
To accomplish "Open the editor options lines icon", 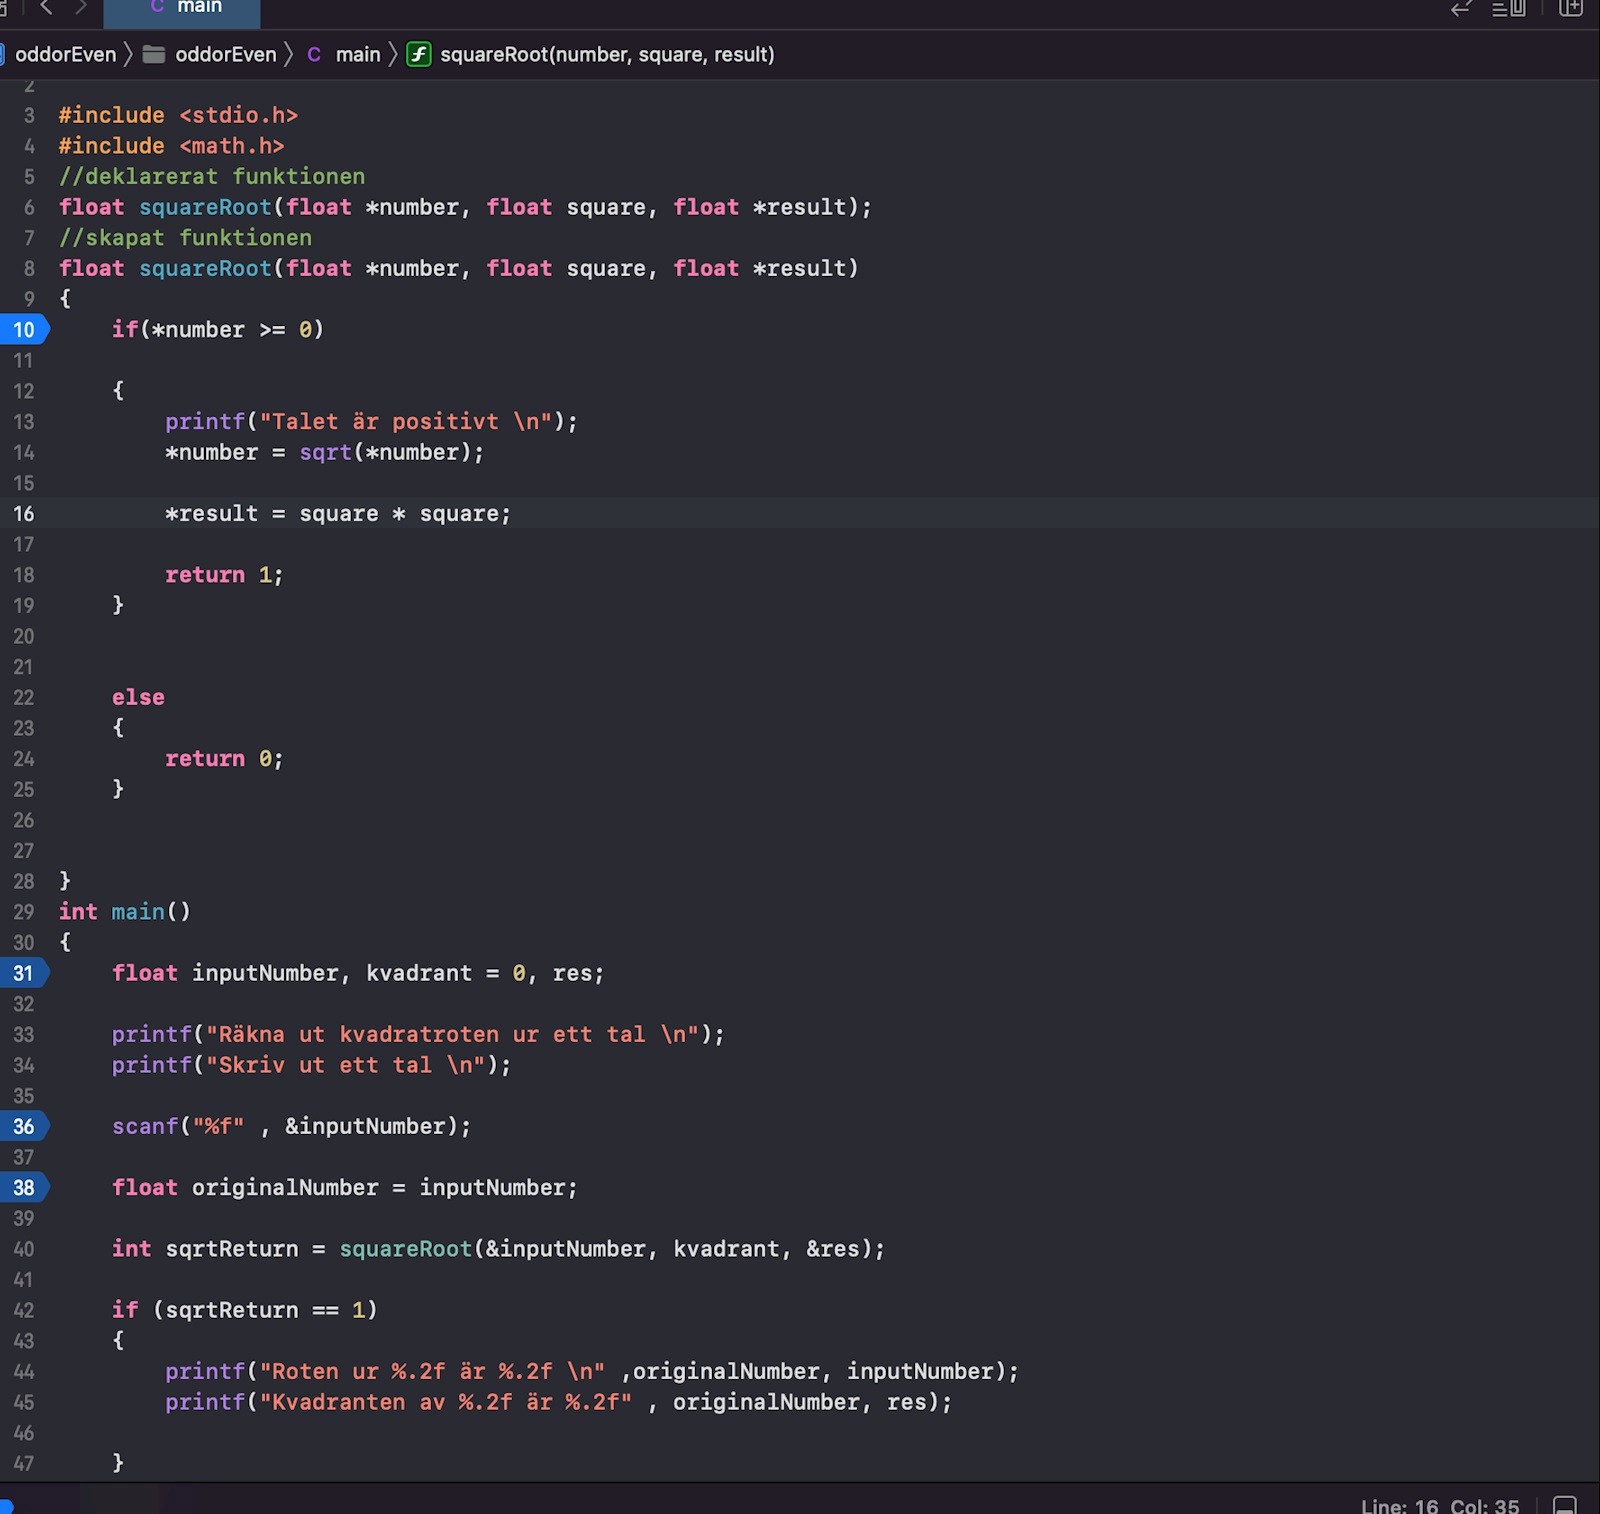I will 1508,9.
